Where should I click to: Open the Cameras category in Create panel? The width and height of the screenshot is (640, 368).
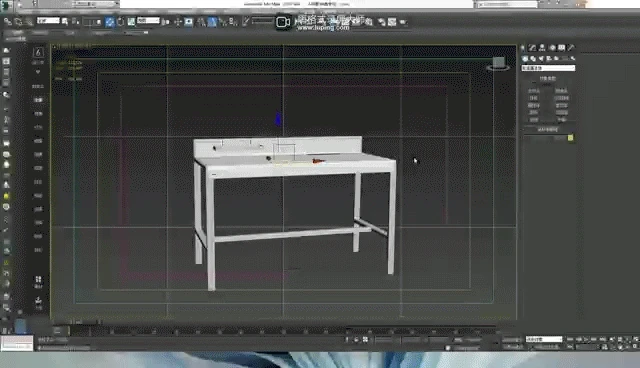pos(549,59)
